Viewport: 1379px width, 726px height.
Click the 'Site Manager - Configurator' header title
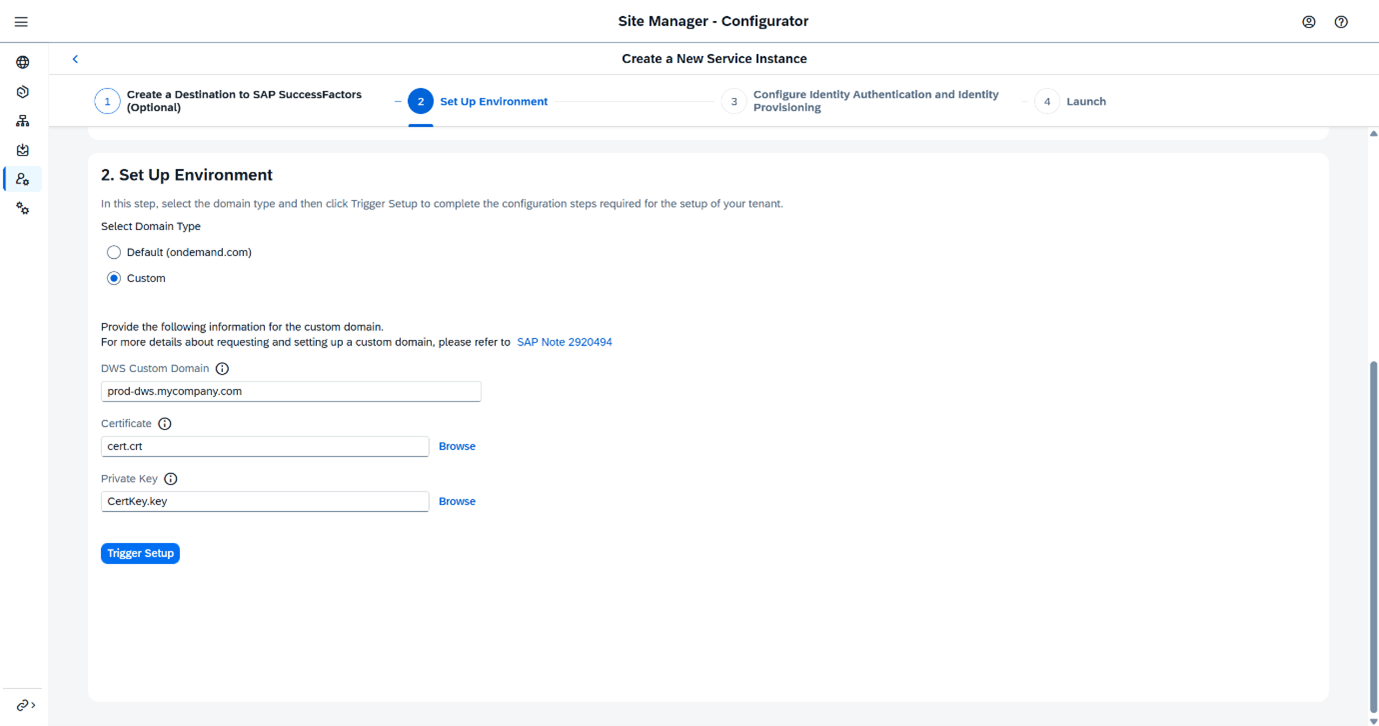[x=713, y=21]
